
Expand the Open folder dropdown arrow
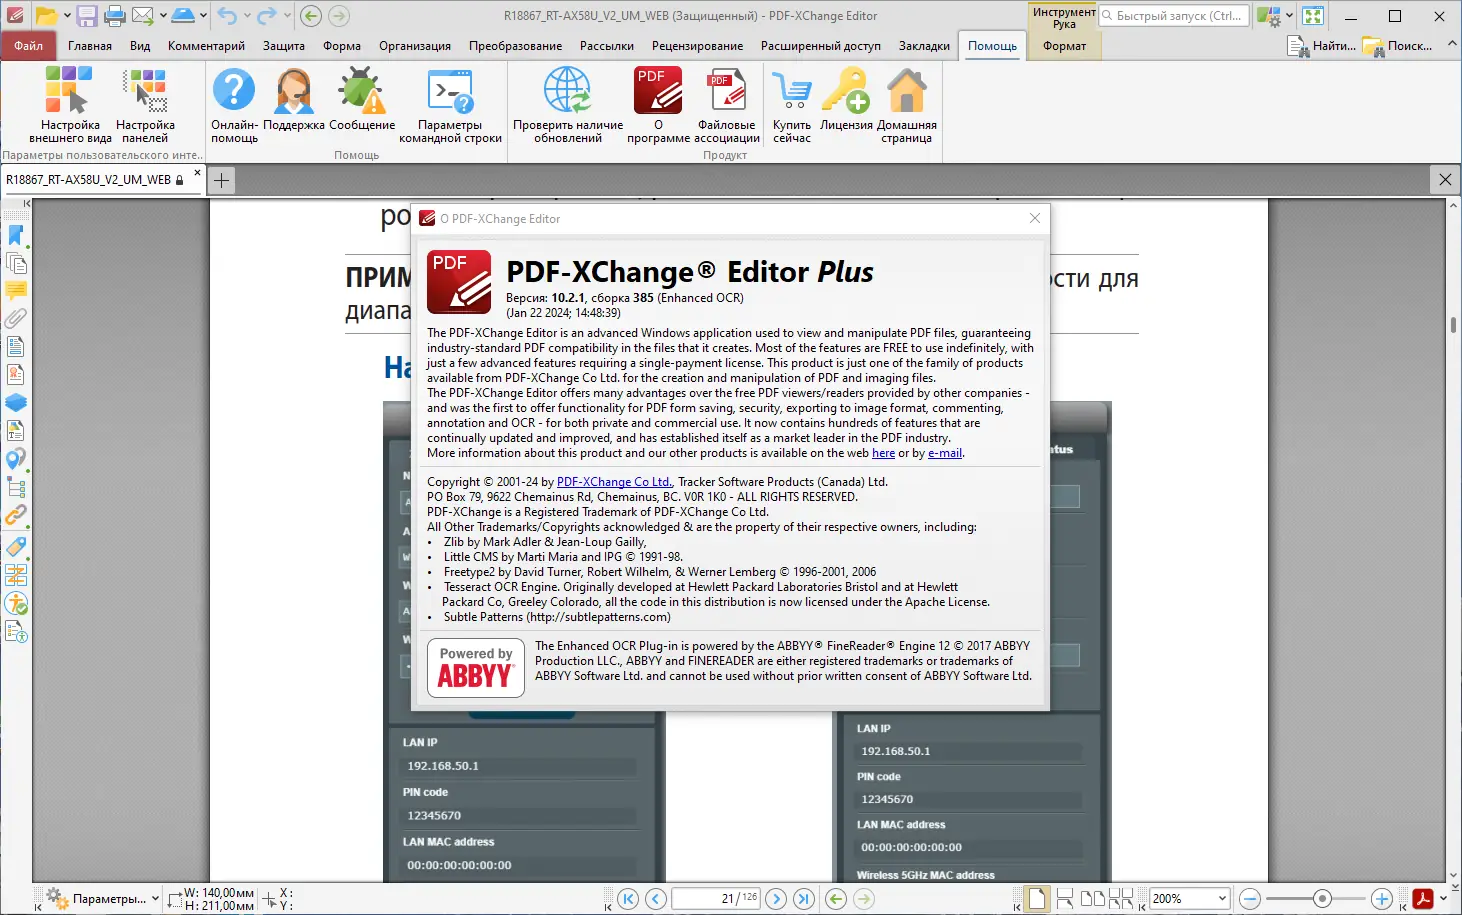click(x=67, y=16)
